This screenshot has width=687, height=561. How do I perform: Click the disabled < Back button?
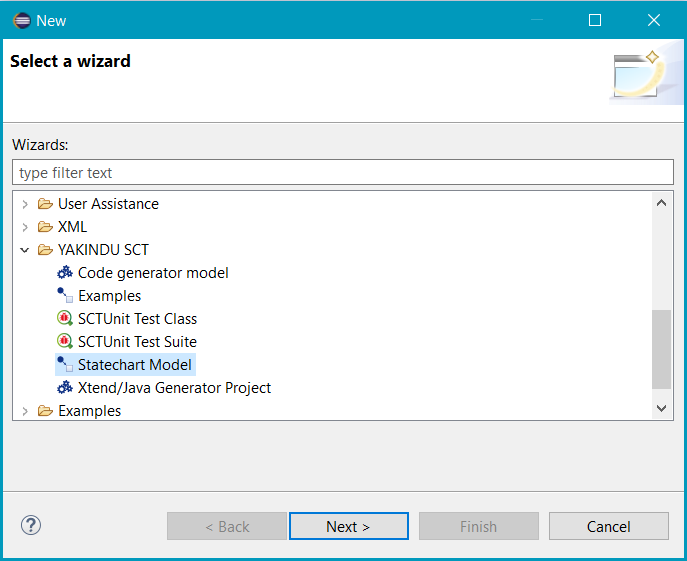click(227, 526)
